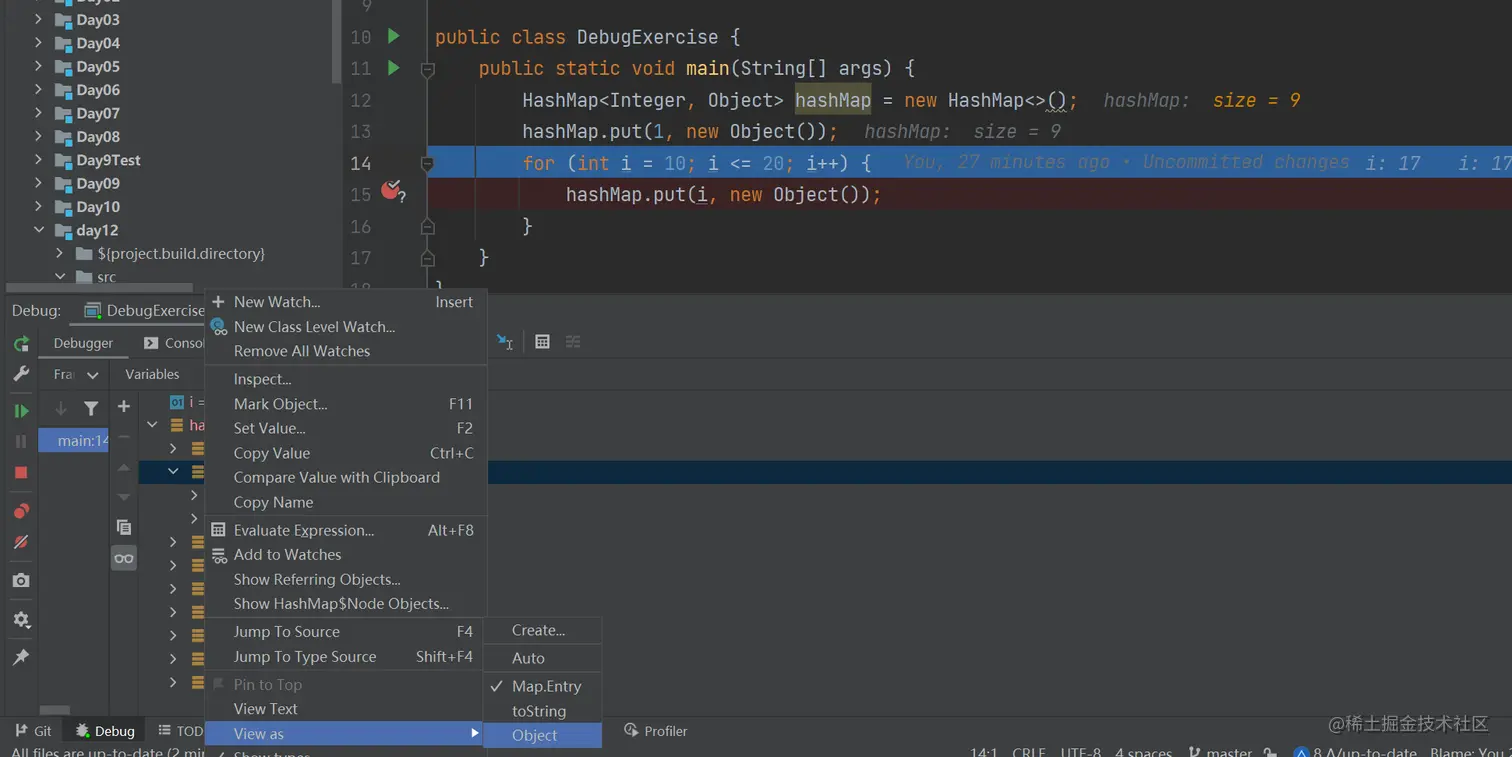
Task: Toggle show watches glasses icon
Action: (124, 558)
